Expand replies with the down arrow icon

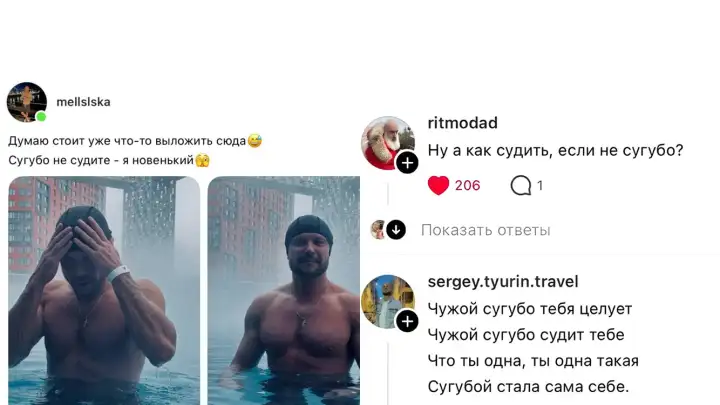[x=396, y=230]
